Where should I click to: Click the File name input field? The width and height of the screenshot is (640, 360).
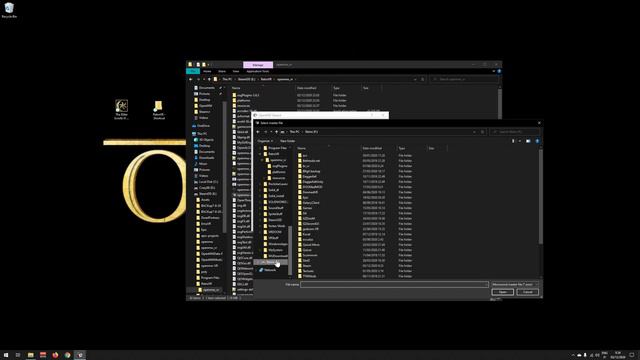click(394, 284)
